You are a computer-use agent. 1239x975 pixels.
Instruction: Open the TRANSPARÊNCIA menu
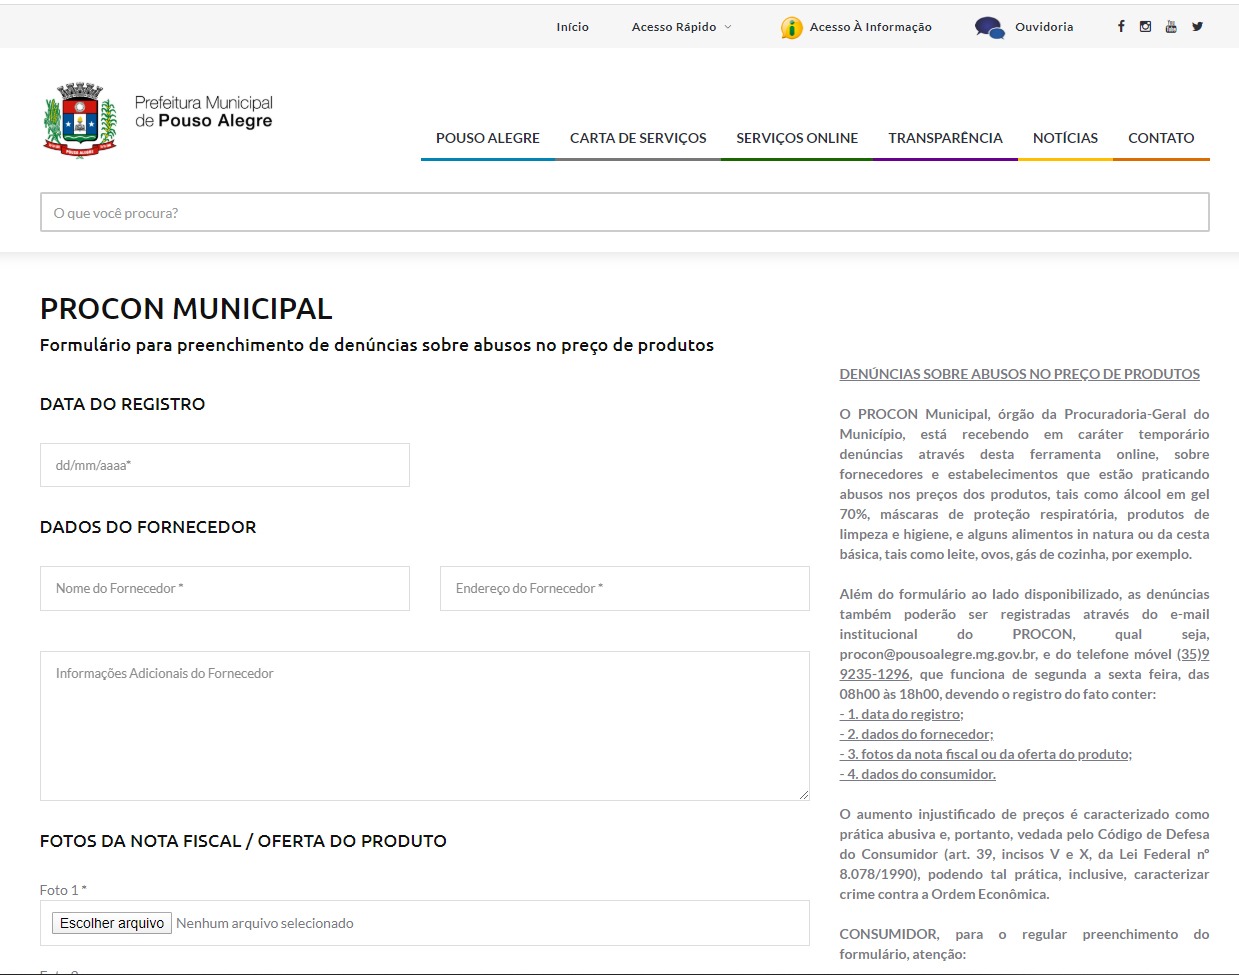click(x=945, y=139)
